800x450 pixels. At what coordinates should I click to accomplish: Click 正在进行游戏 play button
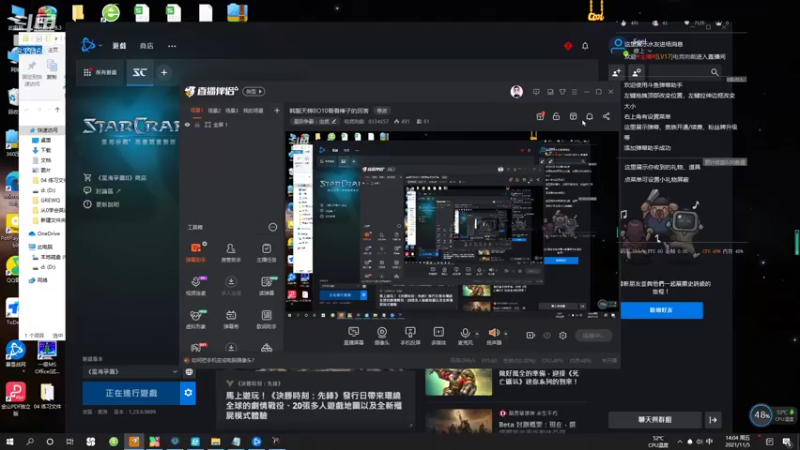[x=131, y=393]
